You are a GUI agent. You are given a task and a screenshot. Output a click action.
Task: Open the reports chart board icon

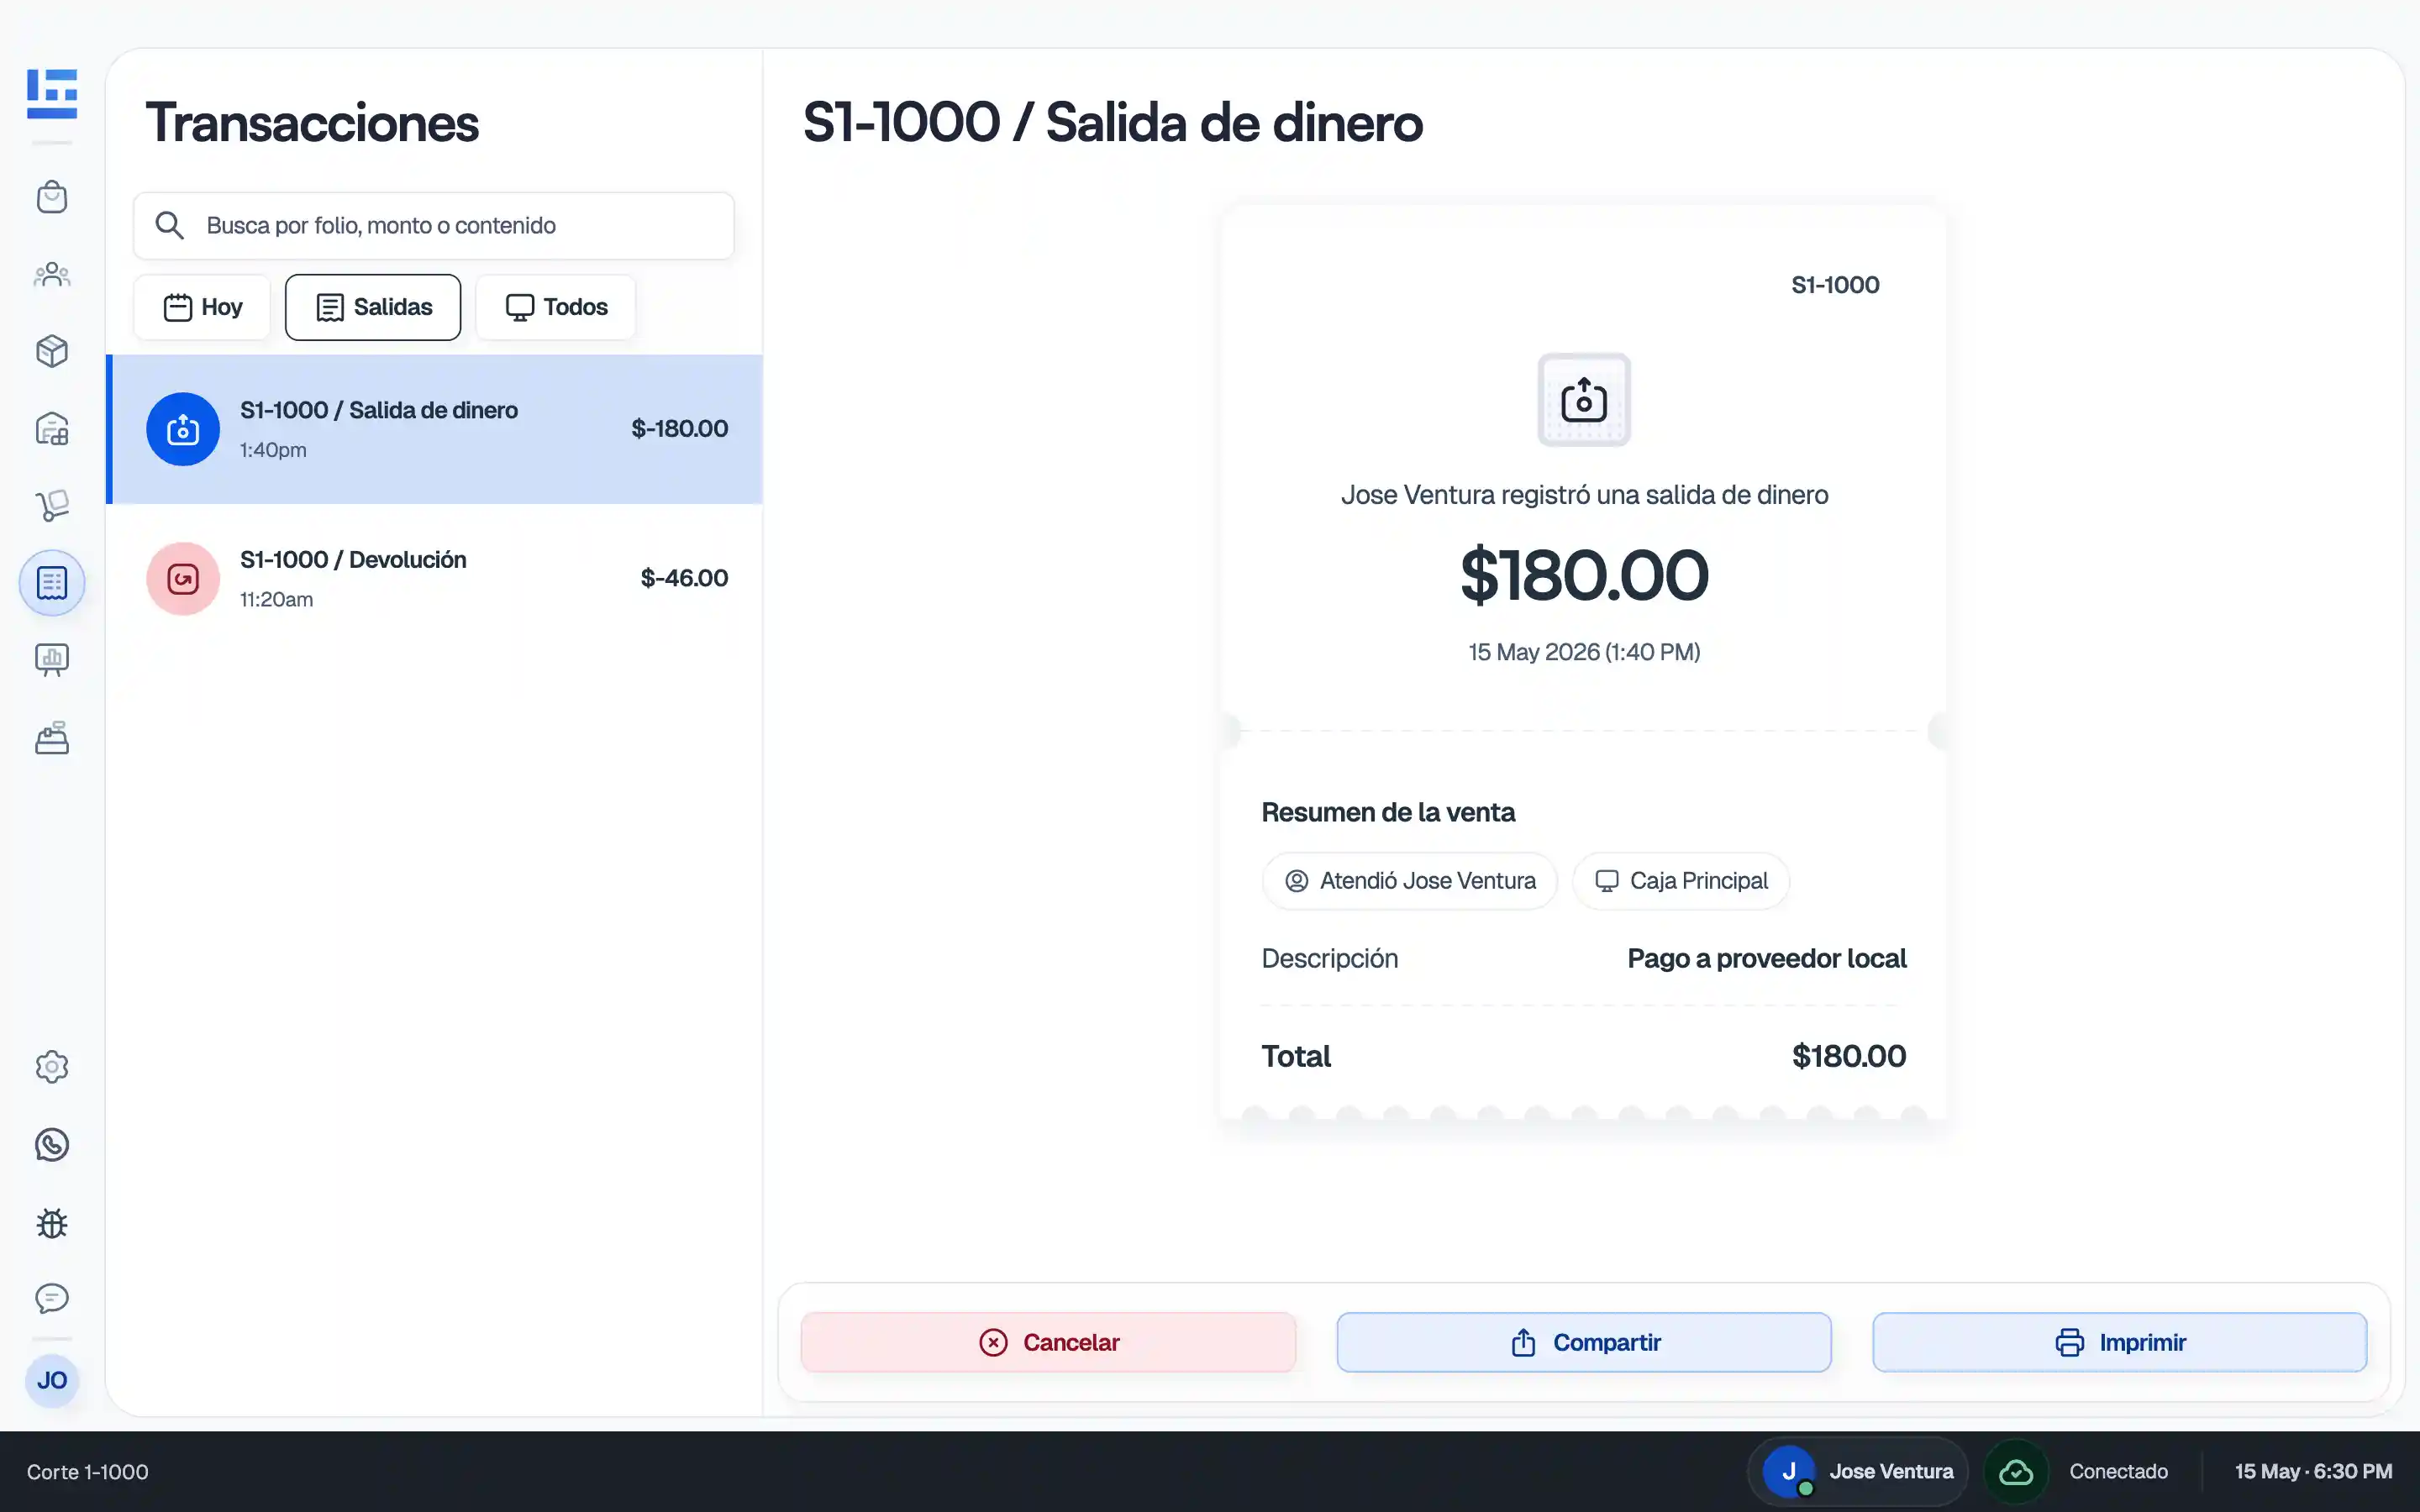pyautogui.click(x=52, y=660)
